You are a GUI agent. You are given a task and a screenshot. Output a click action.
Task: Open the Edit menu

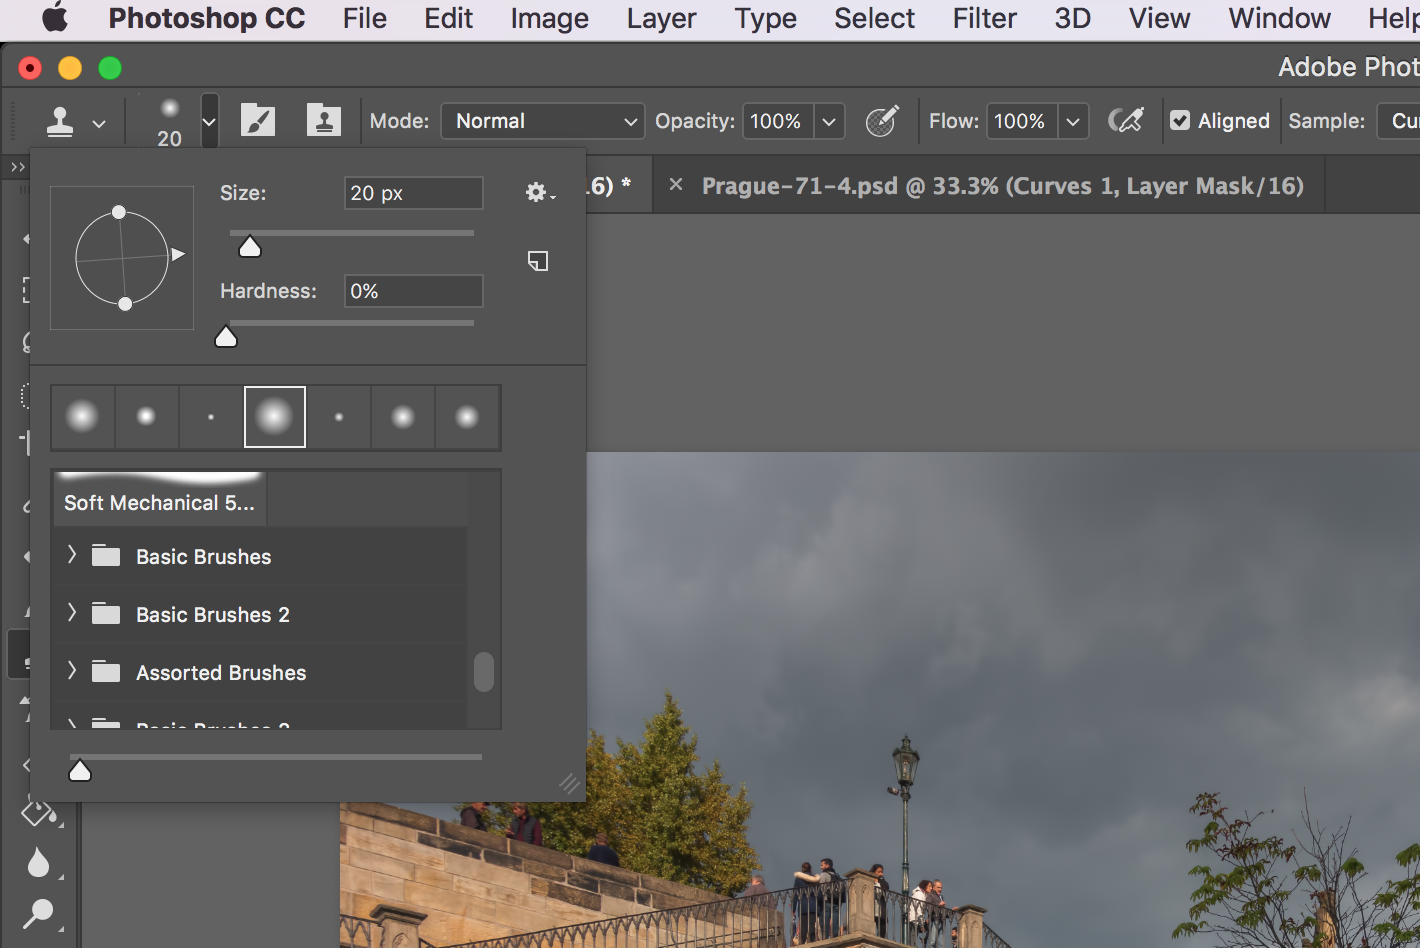point(449,18)
